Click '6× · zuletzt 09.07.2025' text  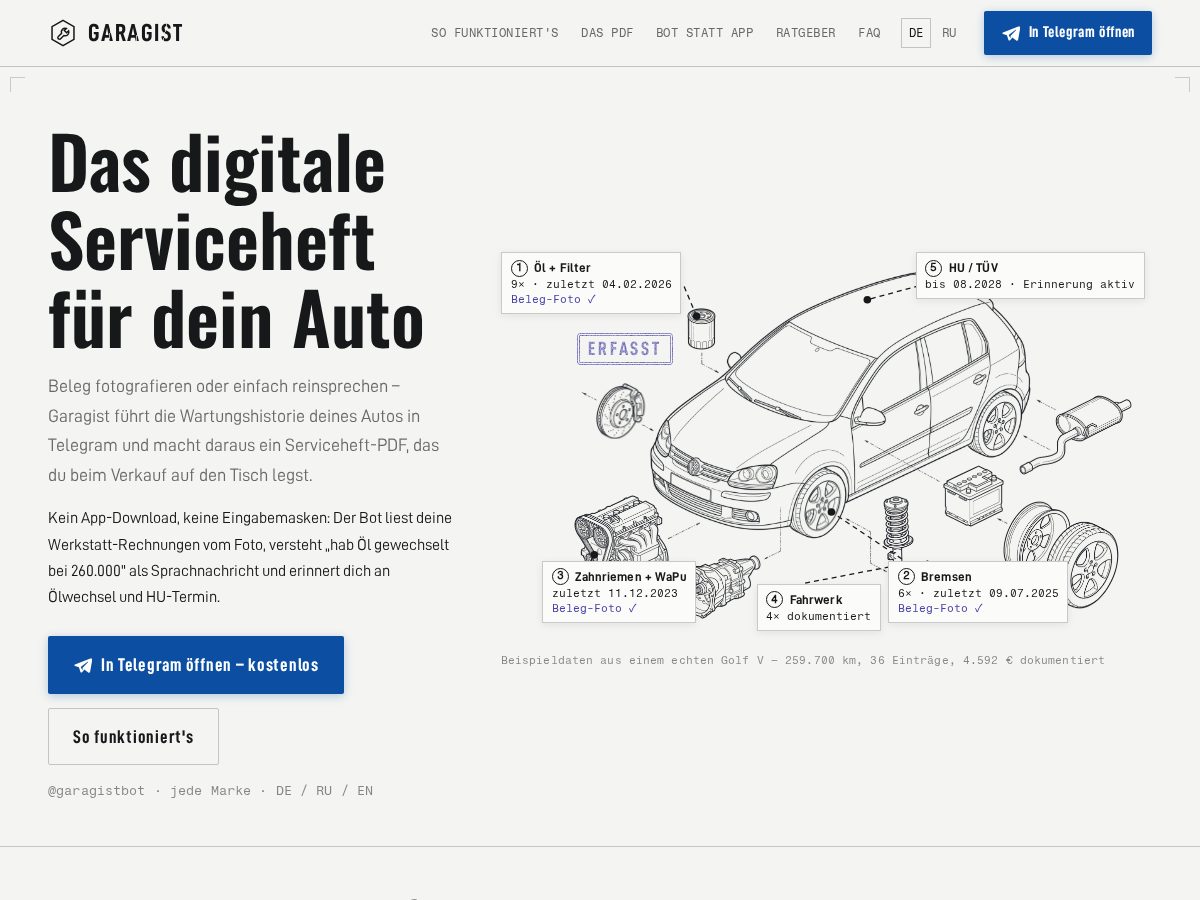(x=978, y=593)
